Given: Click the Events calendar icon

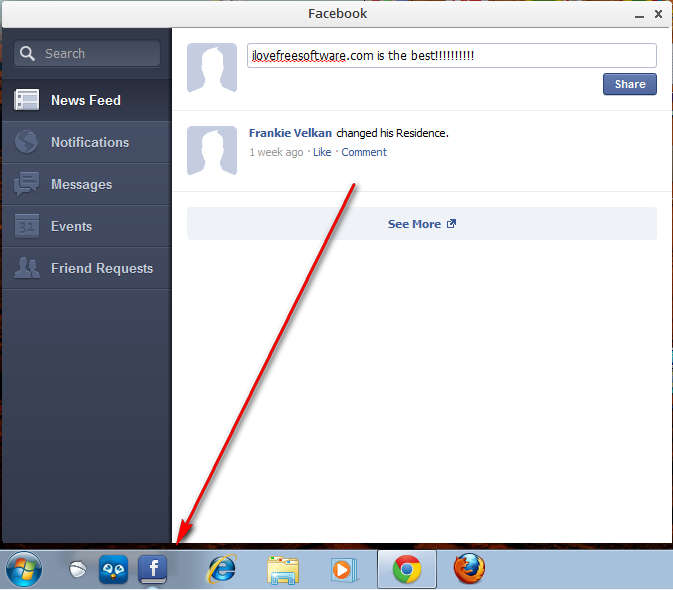Looking at the screenshot, I should pyautogui.click(x=27, y=226).
